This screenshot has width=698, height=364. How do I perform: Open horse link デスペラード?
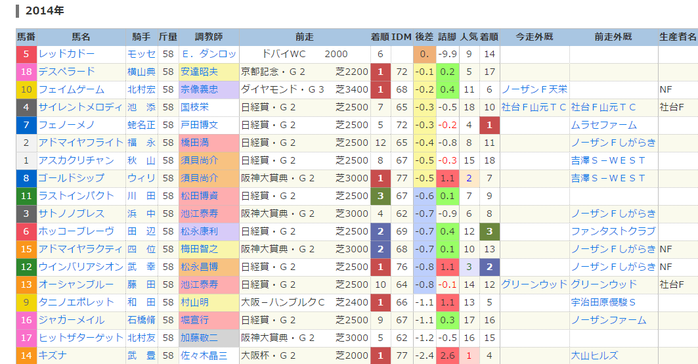[x=66, y=72]
